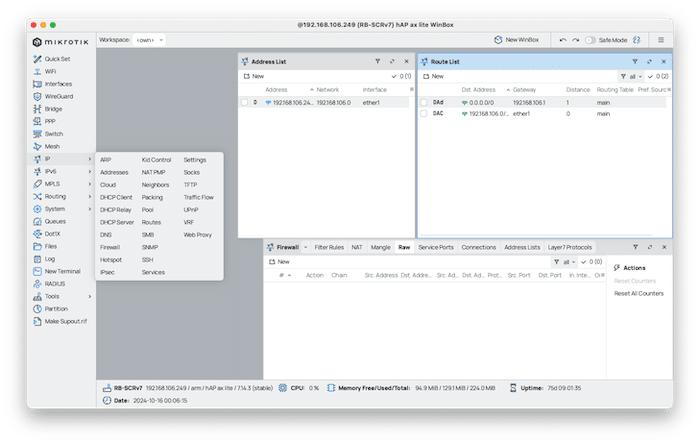The height and width of the screenshot is (444, 700).
Task: Sort by the Dst. Address column in Route List
Action: (478, 90)
